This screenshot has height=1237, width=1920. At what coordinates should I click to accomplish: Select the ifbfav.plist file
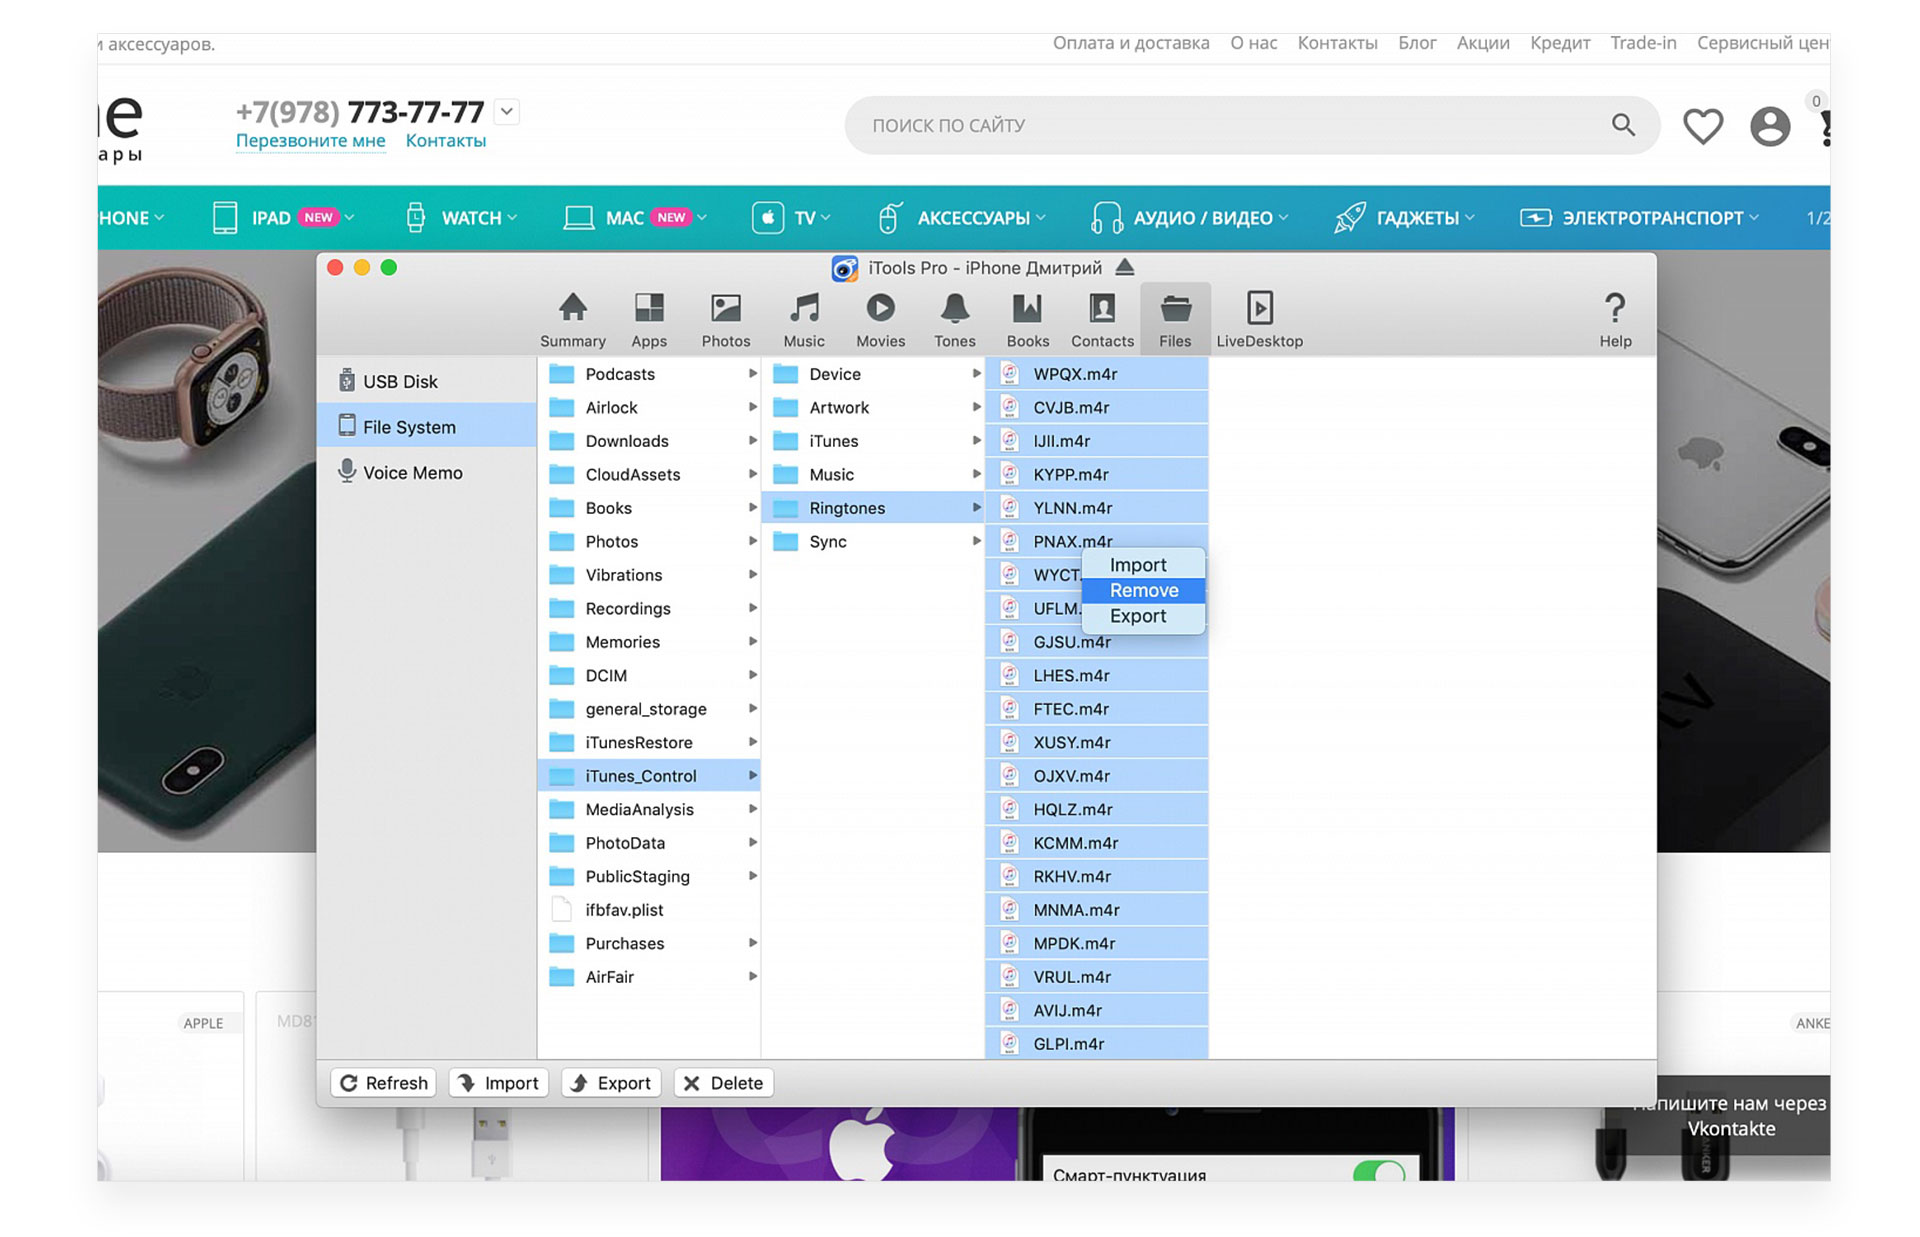click(x=649, y=909)
